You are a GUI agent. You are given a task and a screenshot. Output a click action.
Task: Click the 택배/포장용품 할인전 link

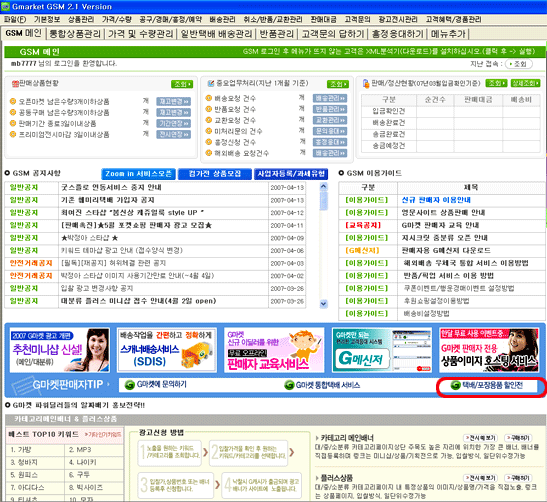(x=493, y=385)
